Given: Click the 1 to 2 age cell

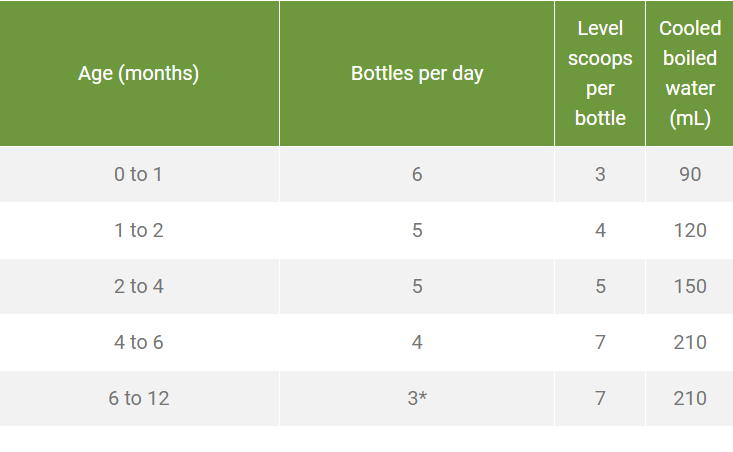Looking at the screenshot, I should click(x=139, y=230).
